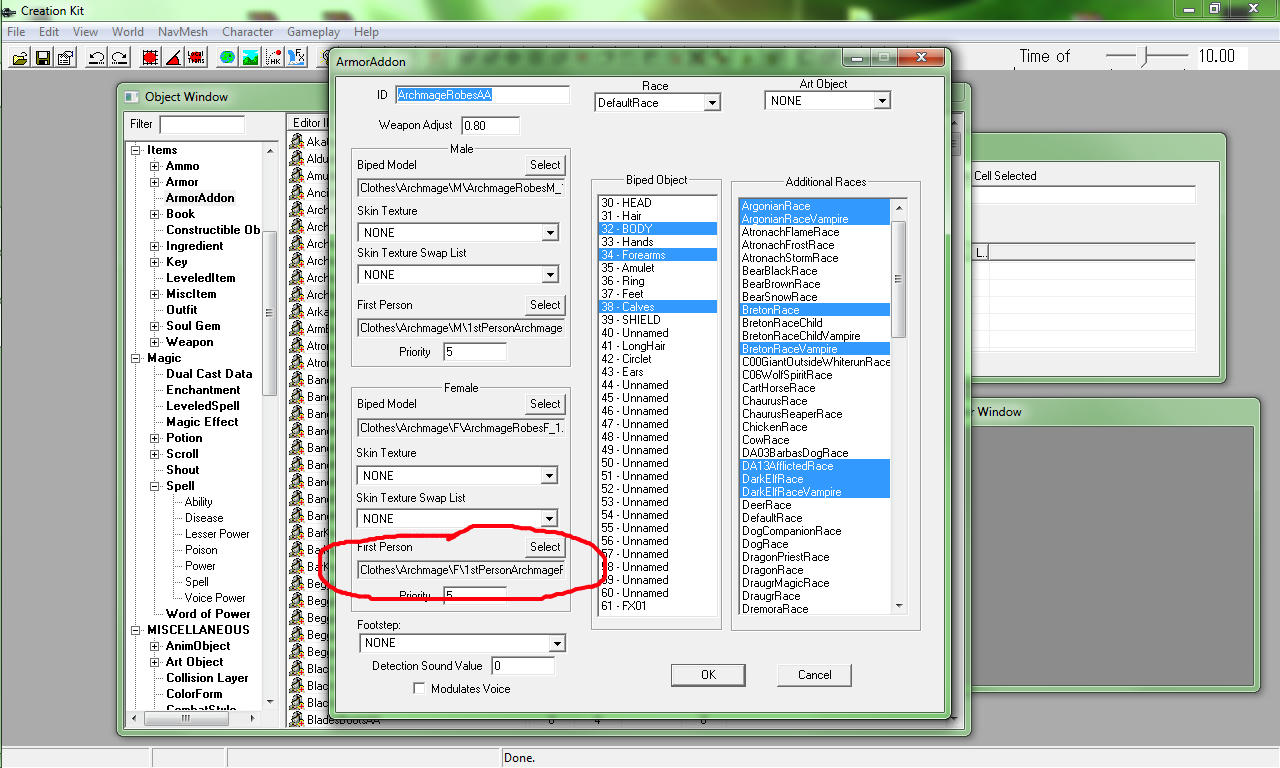Click Select for Female First Person model

[545, 547]
